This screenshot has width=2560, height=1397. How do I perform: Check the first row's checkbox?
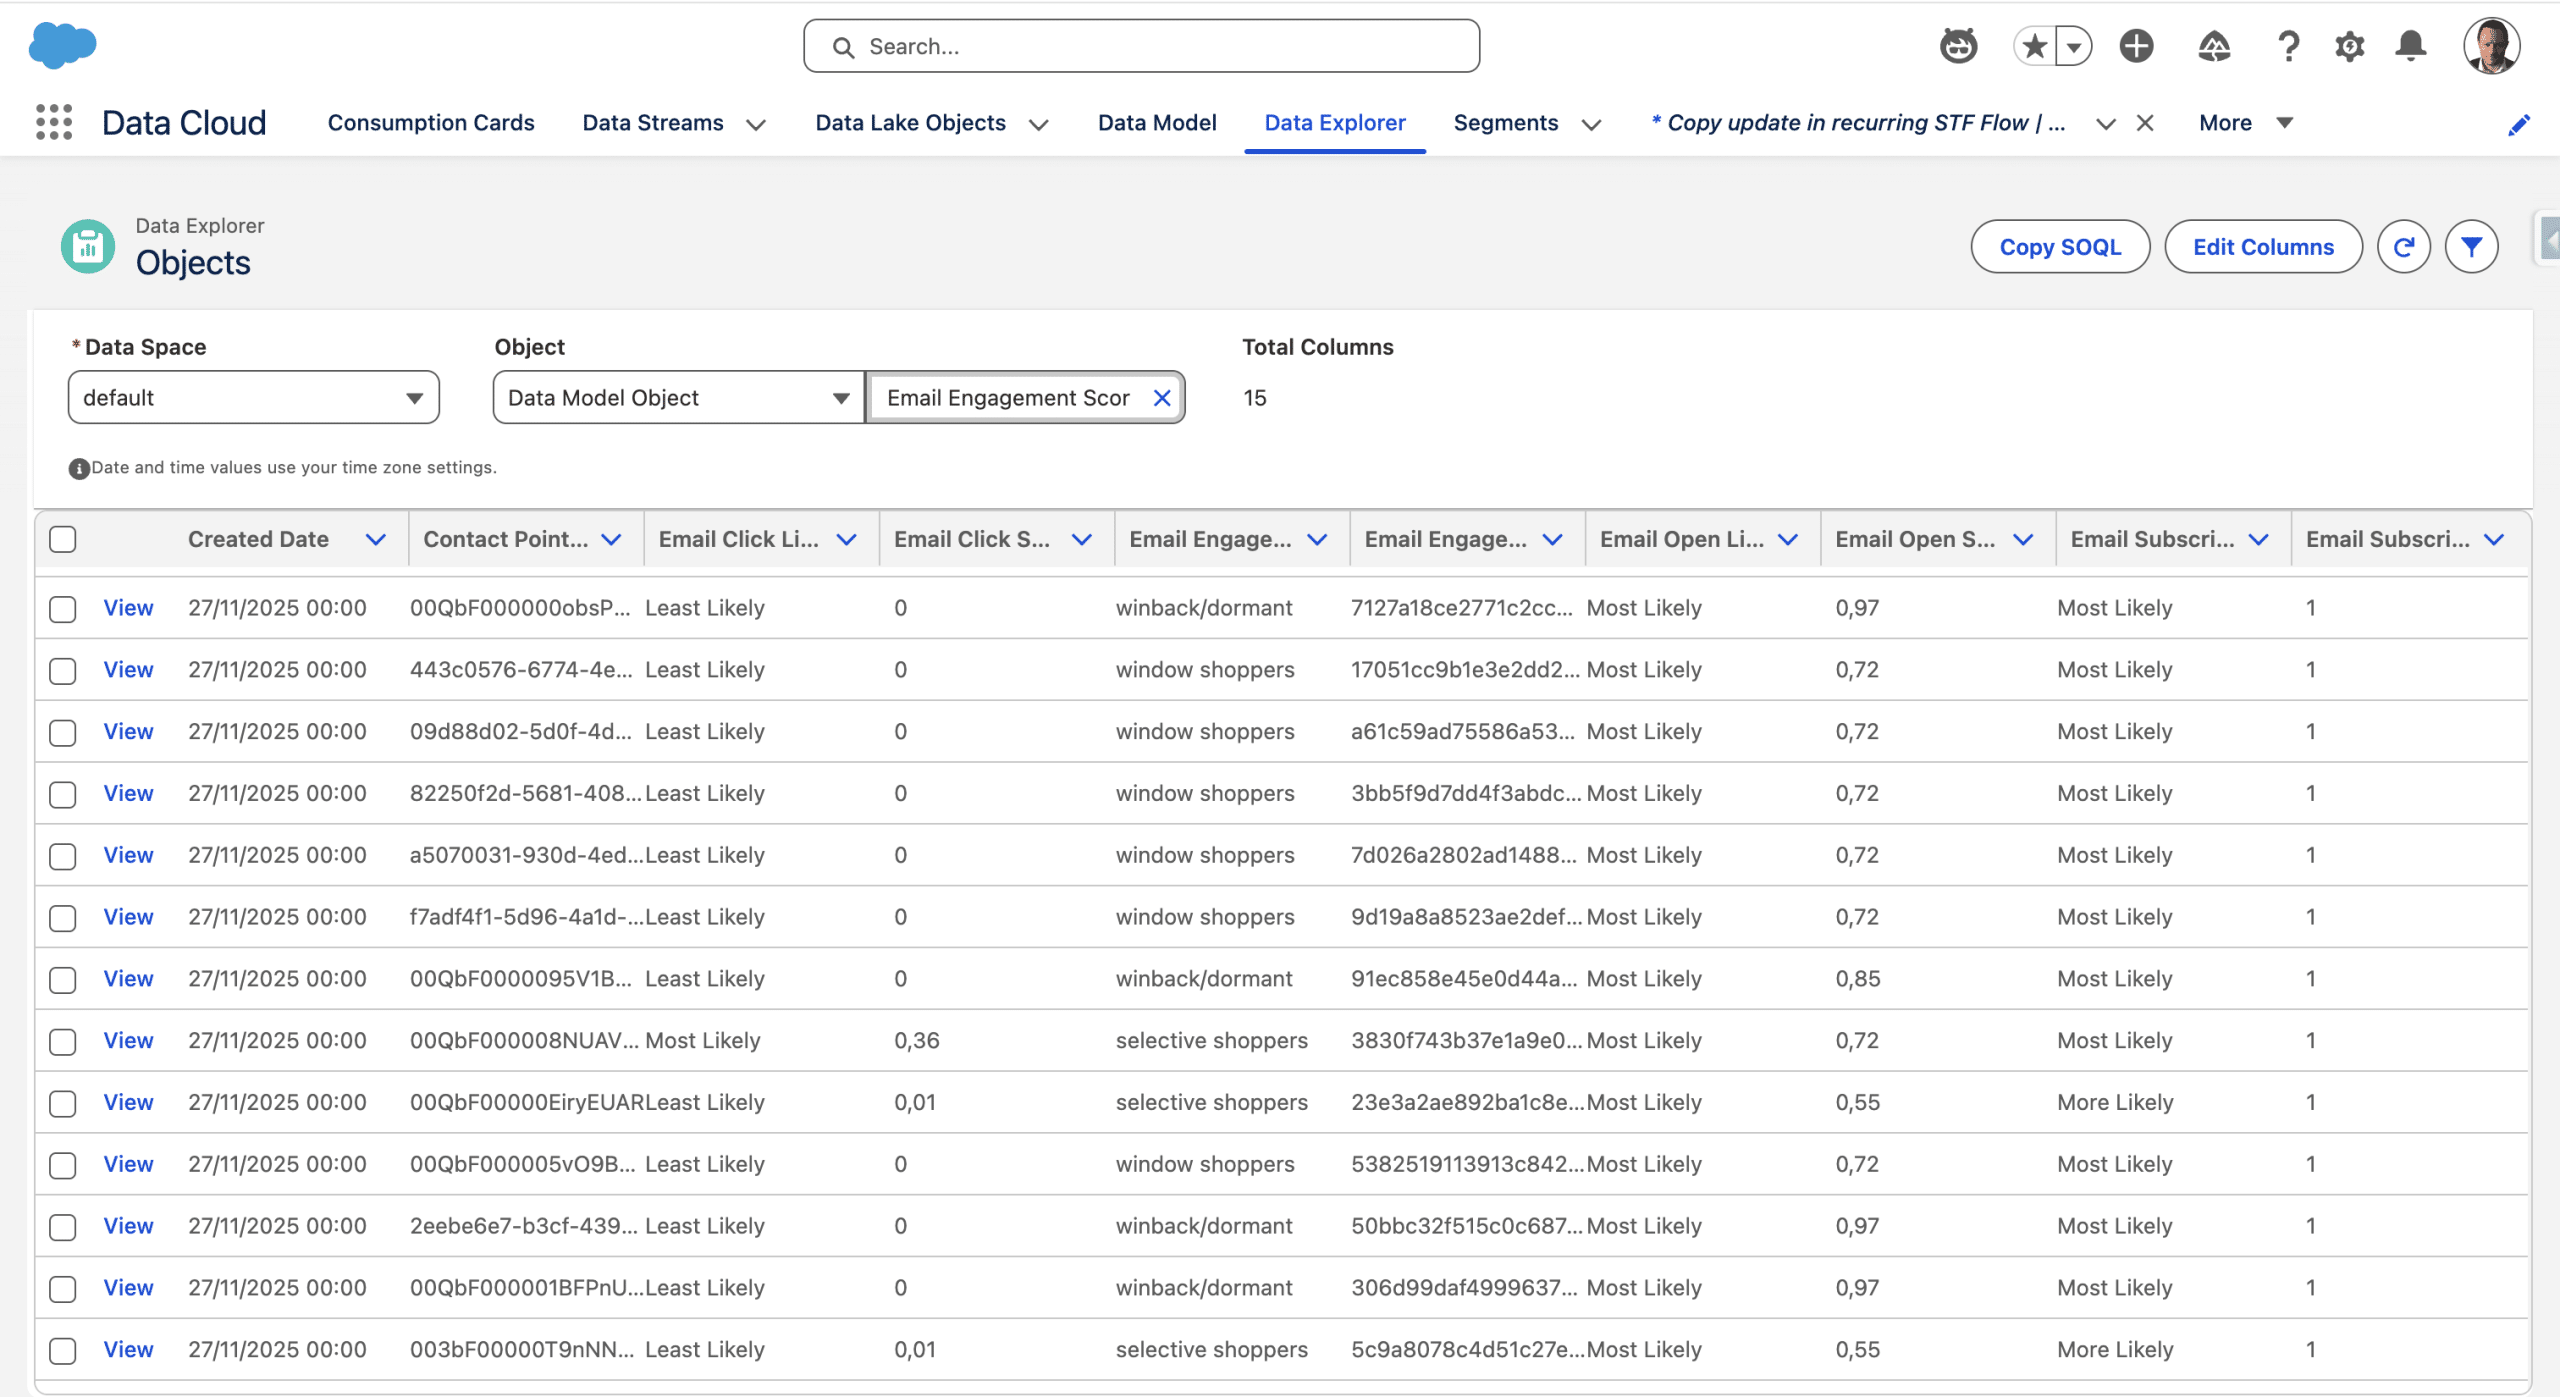pos(63,608)
